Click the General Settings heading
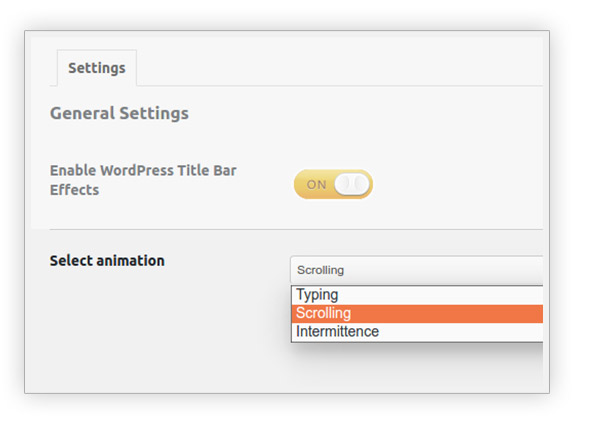 click(x=119, y=113)
